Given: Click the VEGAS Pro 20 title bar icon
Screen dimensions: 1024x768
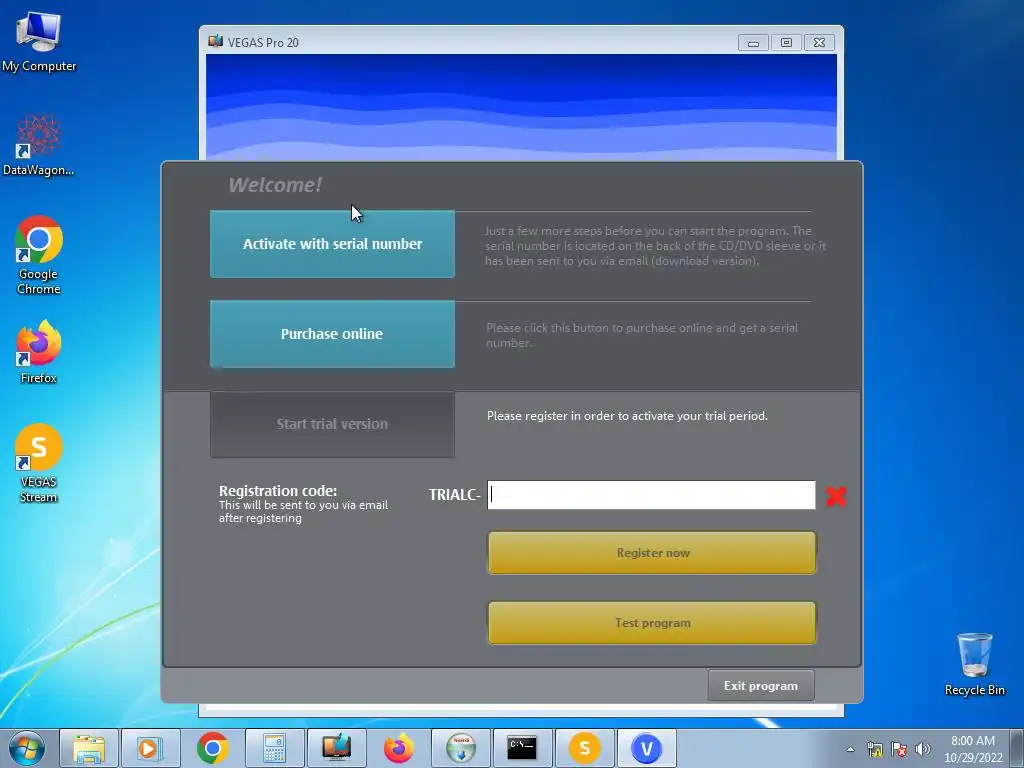Looking at the screenshot, I should point(216,42).
